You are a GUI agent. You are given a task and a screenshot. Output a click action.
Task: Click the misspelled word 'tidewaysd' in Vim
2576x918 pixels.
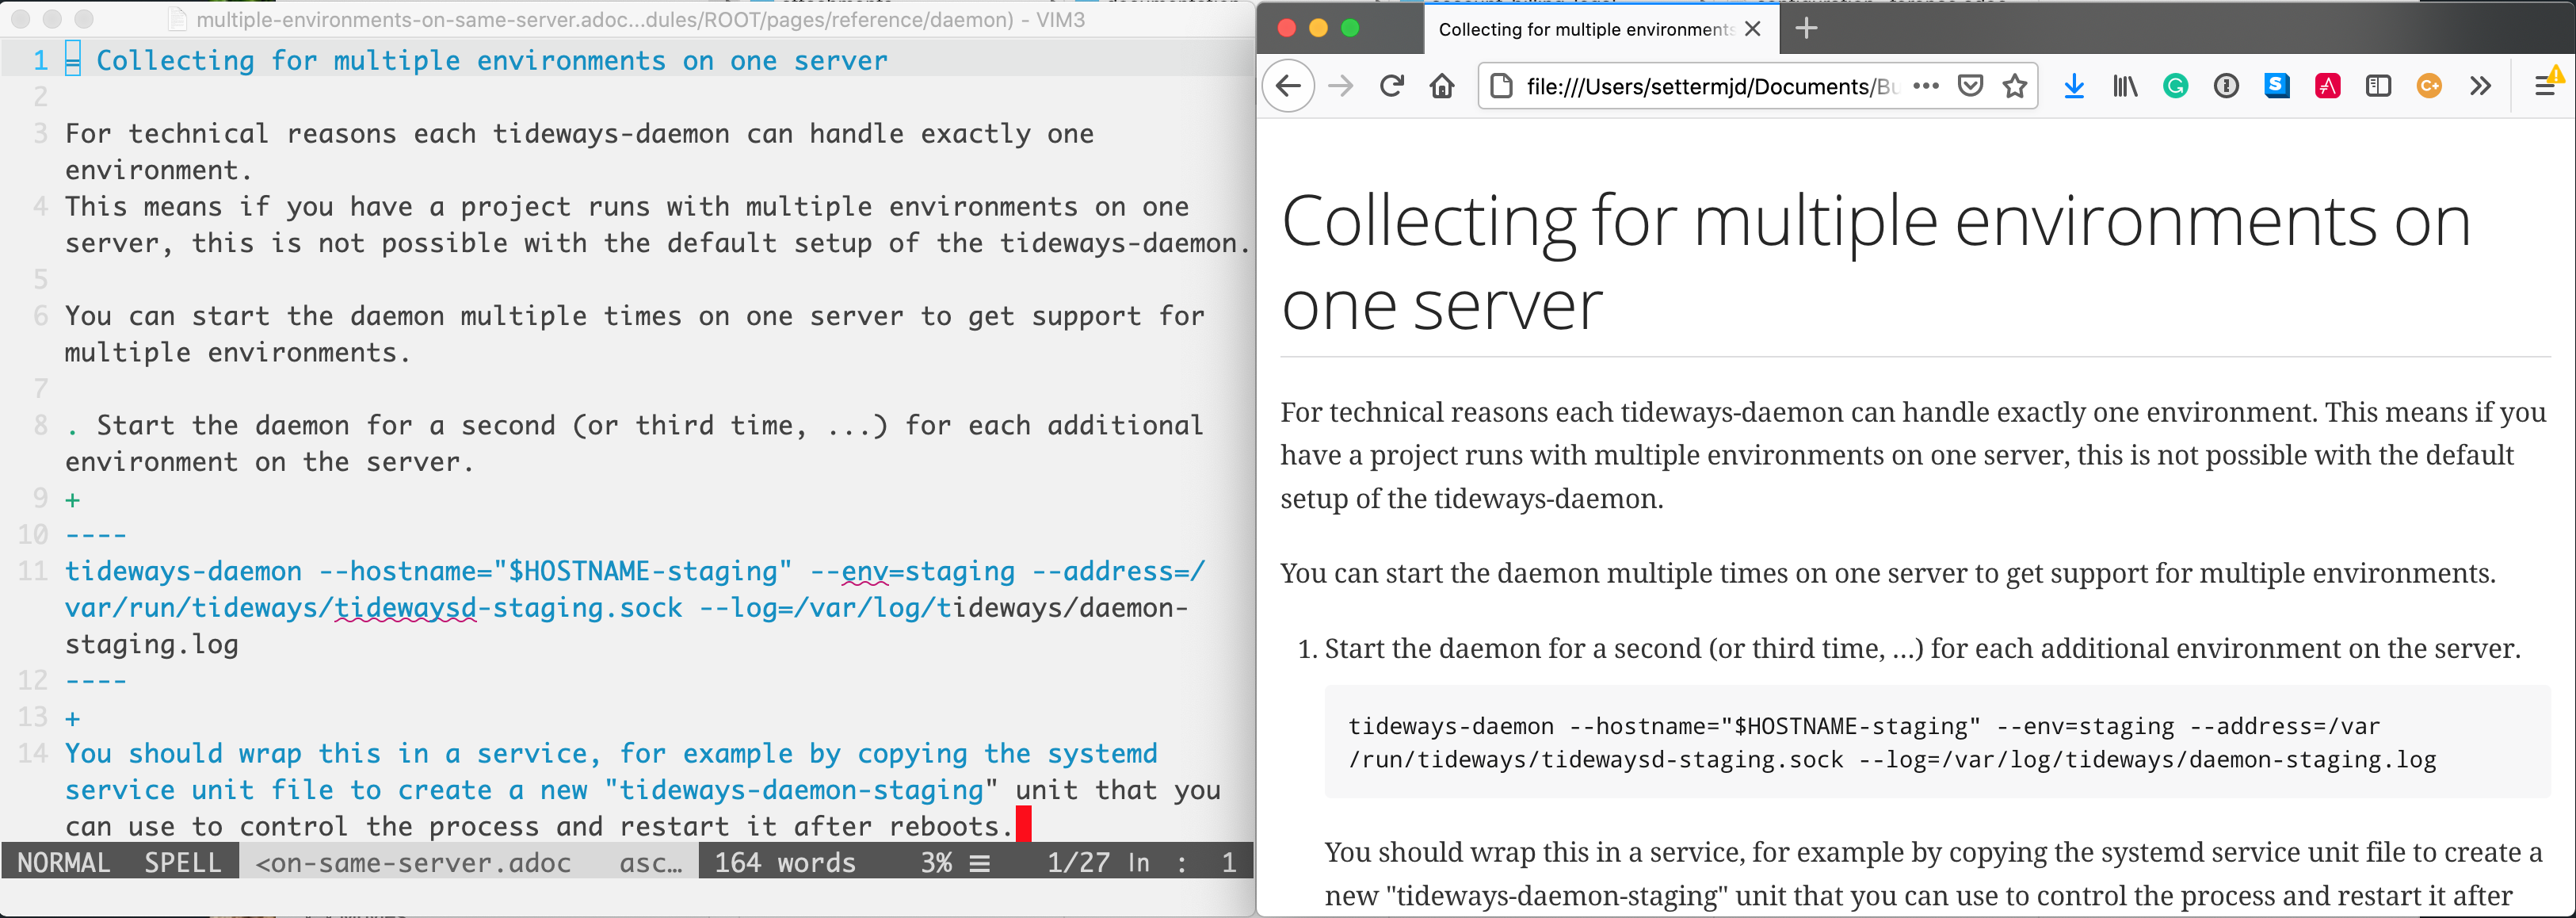[405, 608]
